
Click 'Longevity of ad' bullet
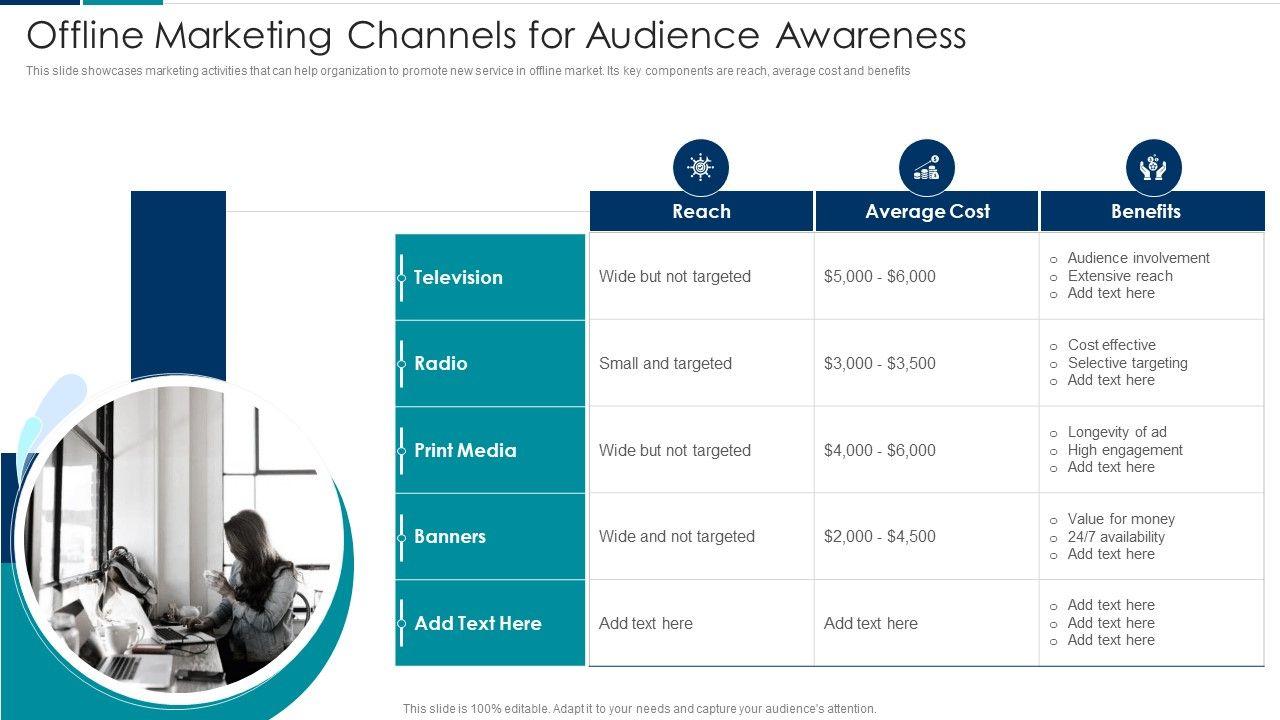1117,432
